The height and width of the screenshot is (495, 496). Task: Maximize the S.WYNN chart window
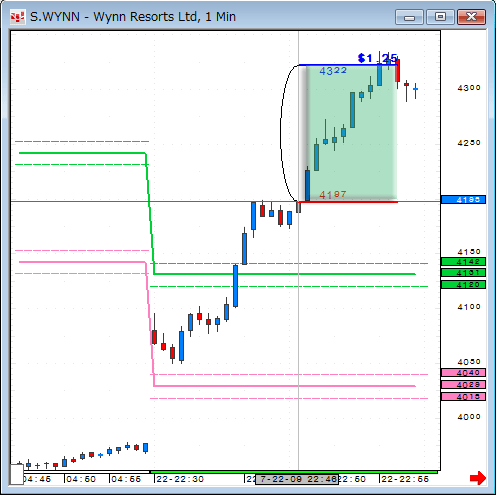pyautogui.click(x=440, y=17)
